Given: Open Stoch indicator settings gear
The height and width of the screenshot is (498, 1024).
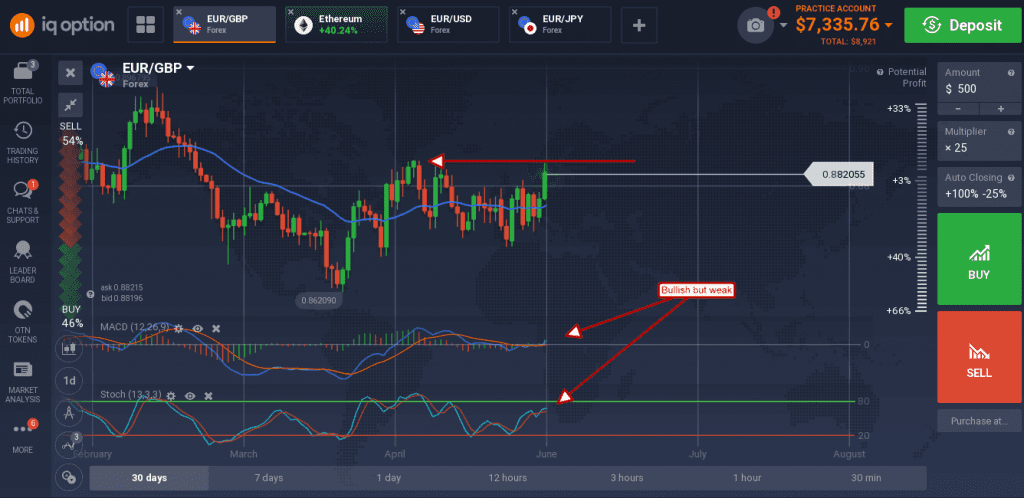Looking at the screenshot, I should tap(171, 396).
